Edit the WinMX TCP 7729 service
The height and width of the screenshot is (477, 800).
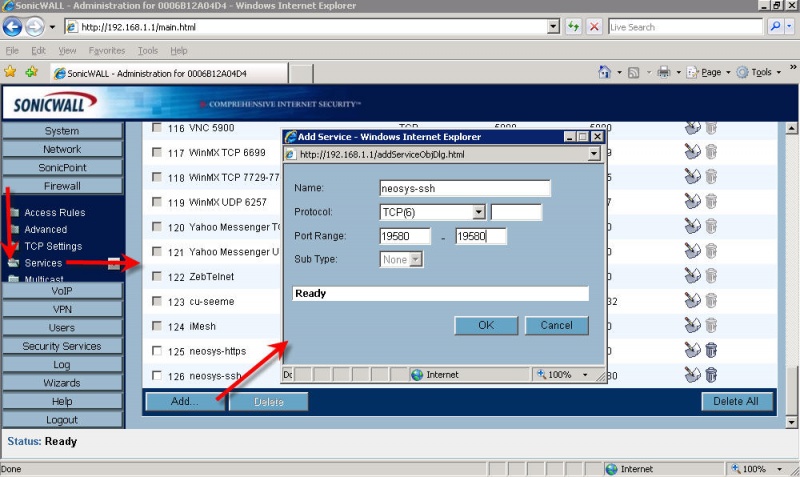(692, 177)
